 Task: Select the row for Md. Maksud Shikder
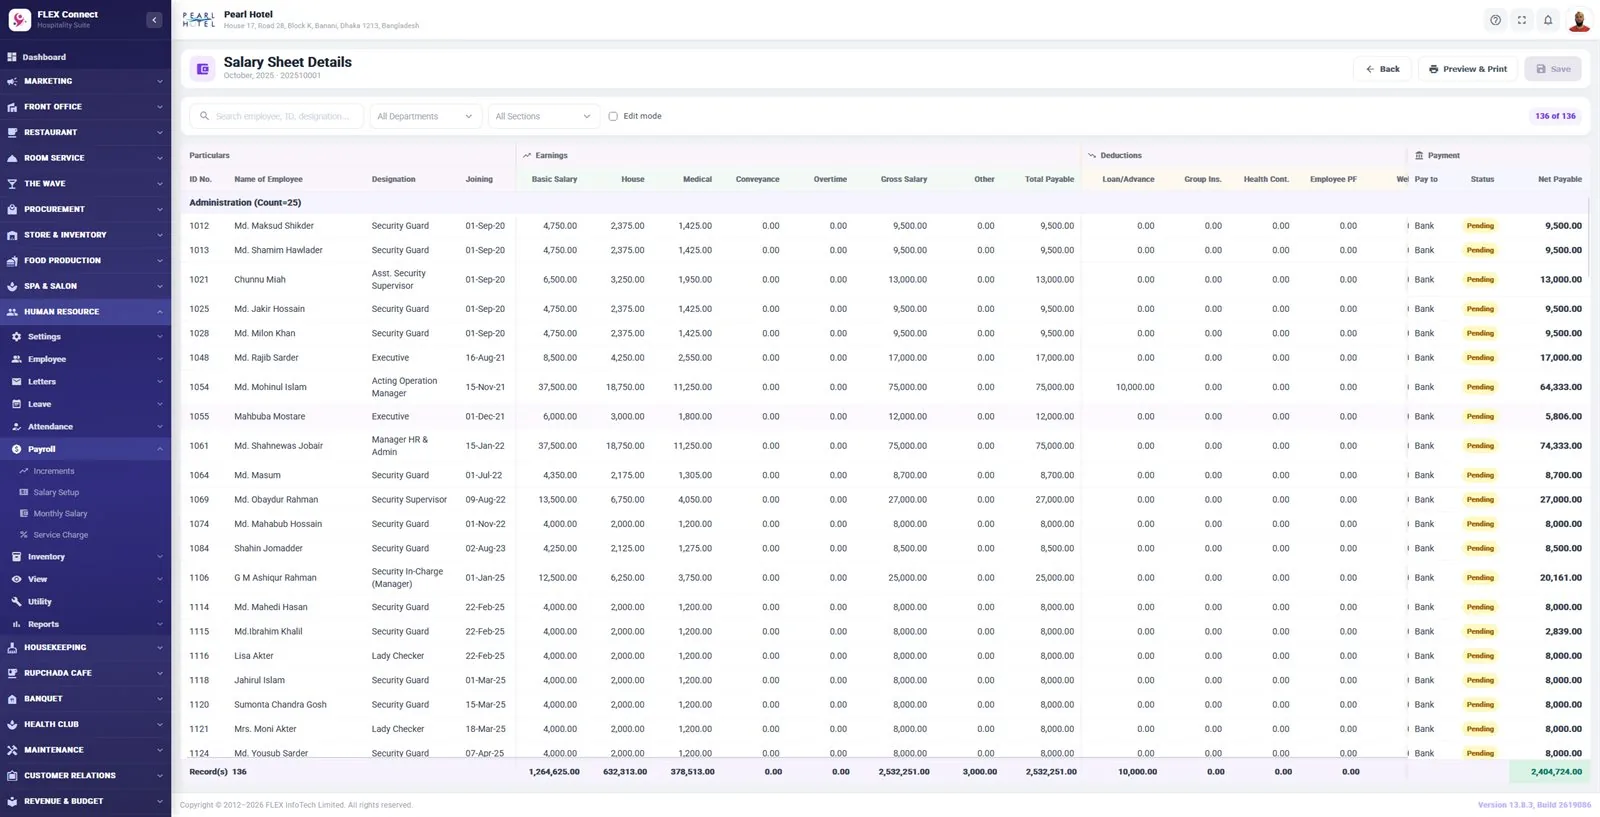884,226
